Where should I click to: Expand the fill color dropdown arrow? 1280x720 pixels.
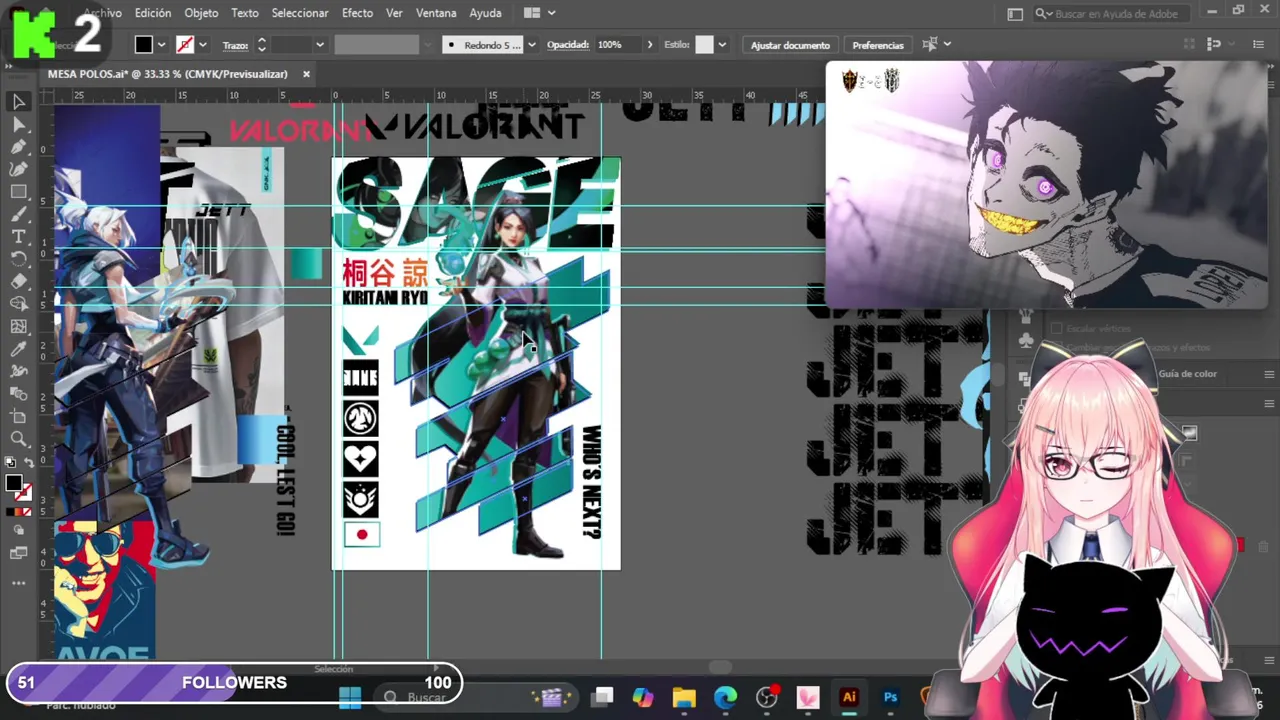[x=161, y=45]
